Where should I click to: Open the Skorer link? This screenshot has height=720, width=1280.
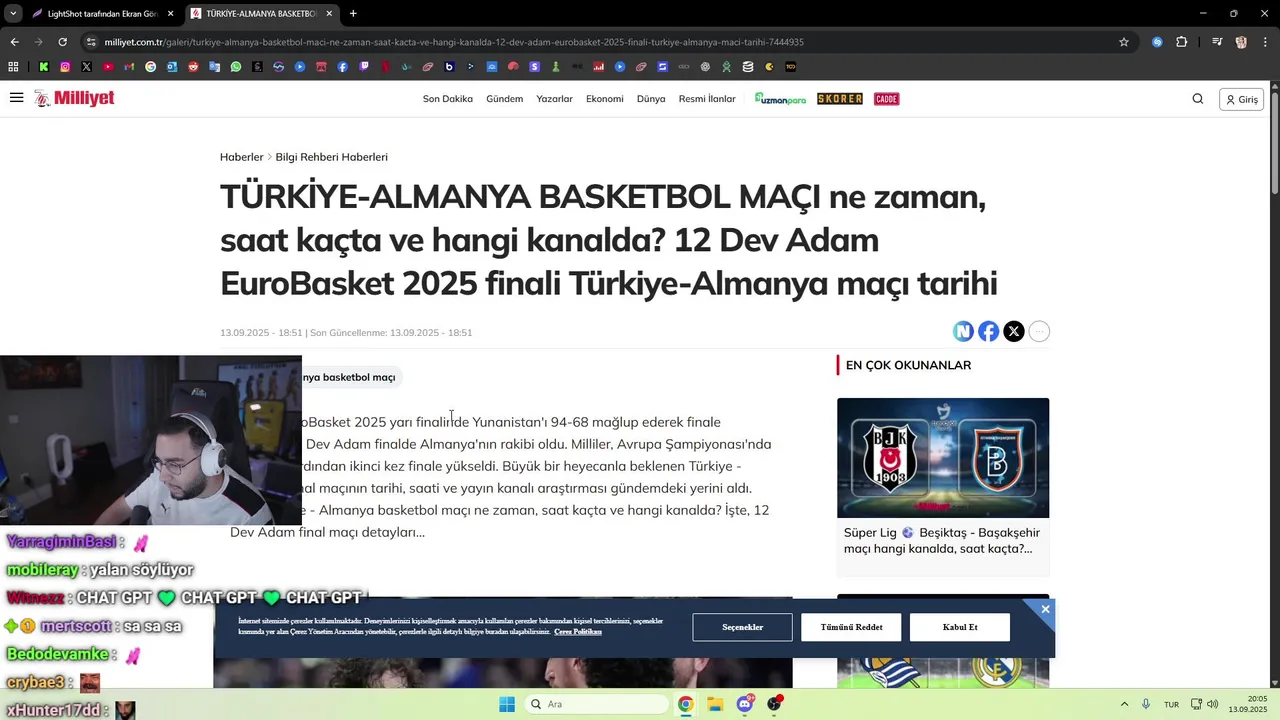pos(840,99)
